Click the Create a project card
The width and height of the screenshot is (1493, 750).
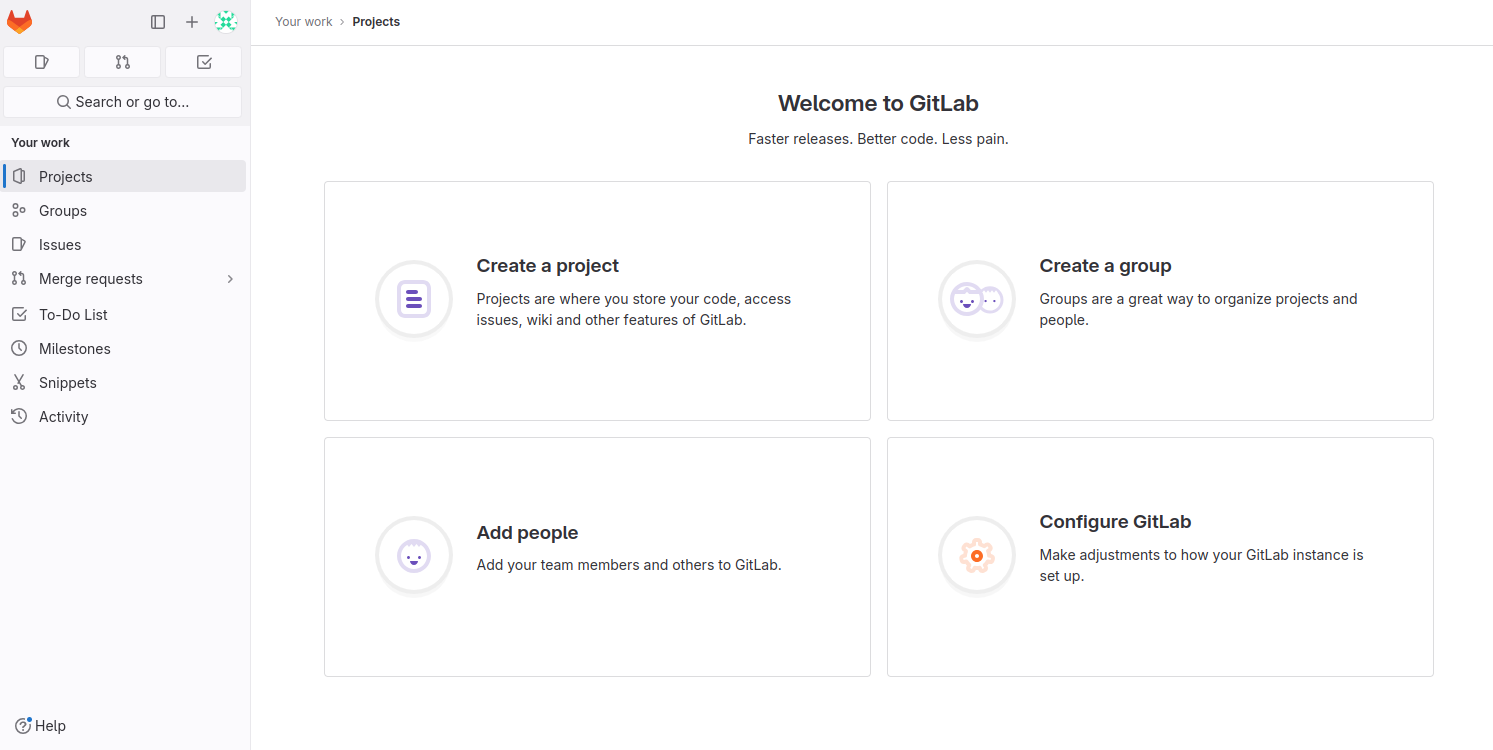pos(597,300)
